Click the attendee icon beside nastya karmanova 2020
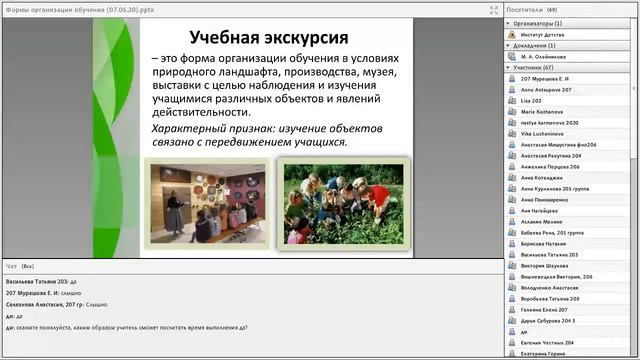Viewport: 640px width, 360px height. click(512, 123)
